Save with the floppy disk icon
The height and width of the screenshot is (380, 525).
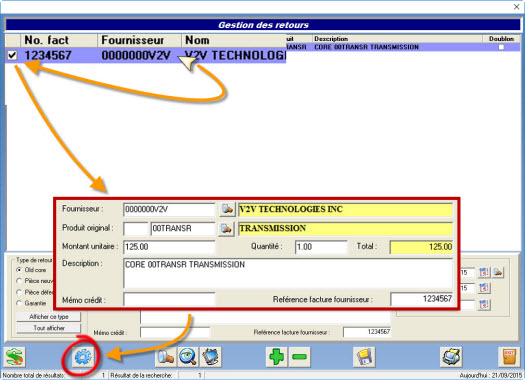tap(364, 357)
